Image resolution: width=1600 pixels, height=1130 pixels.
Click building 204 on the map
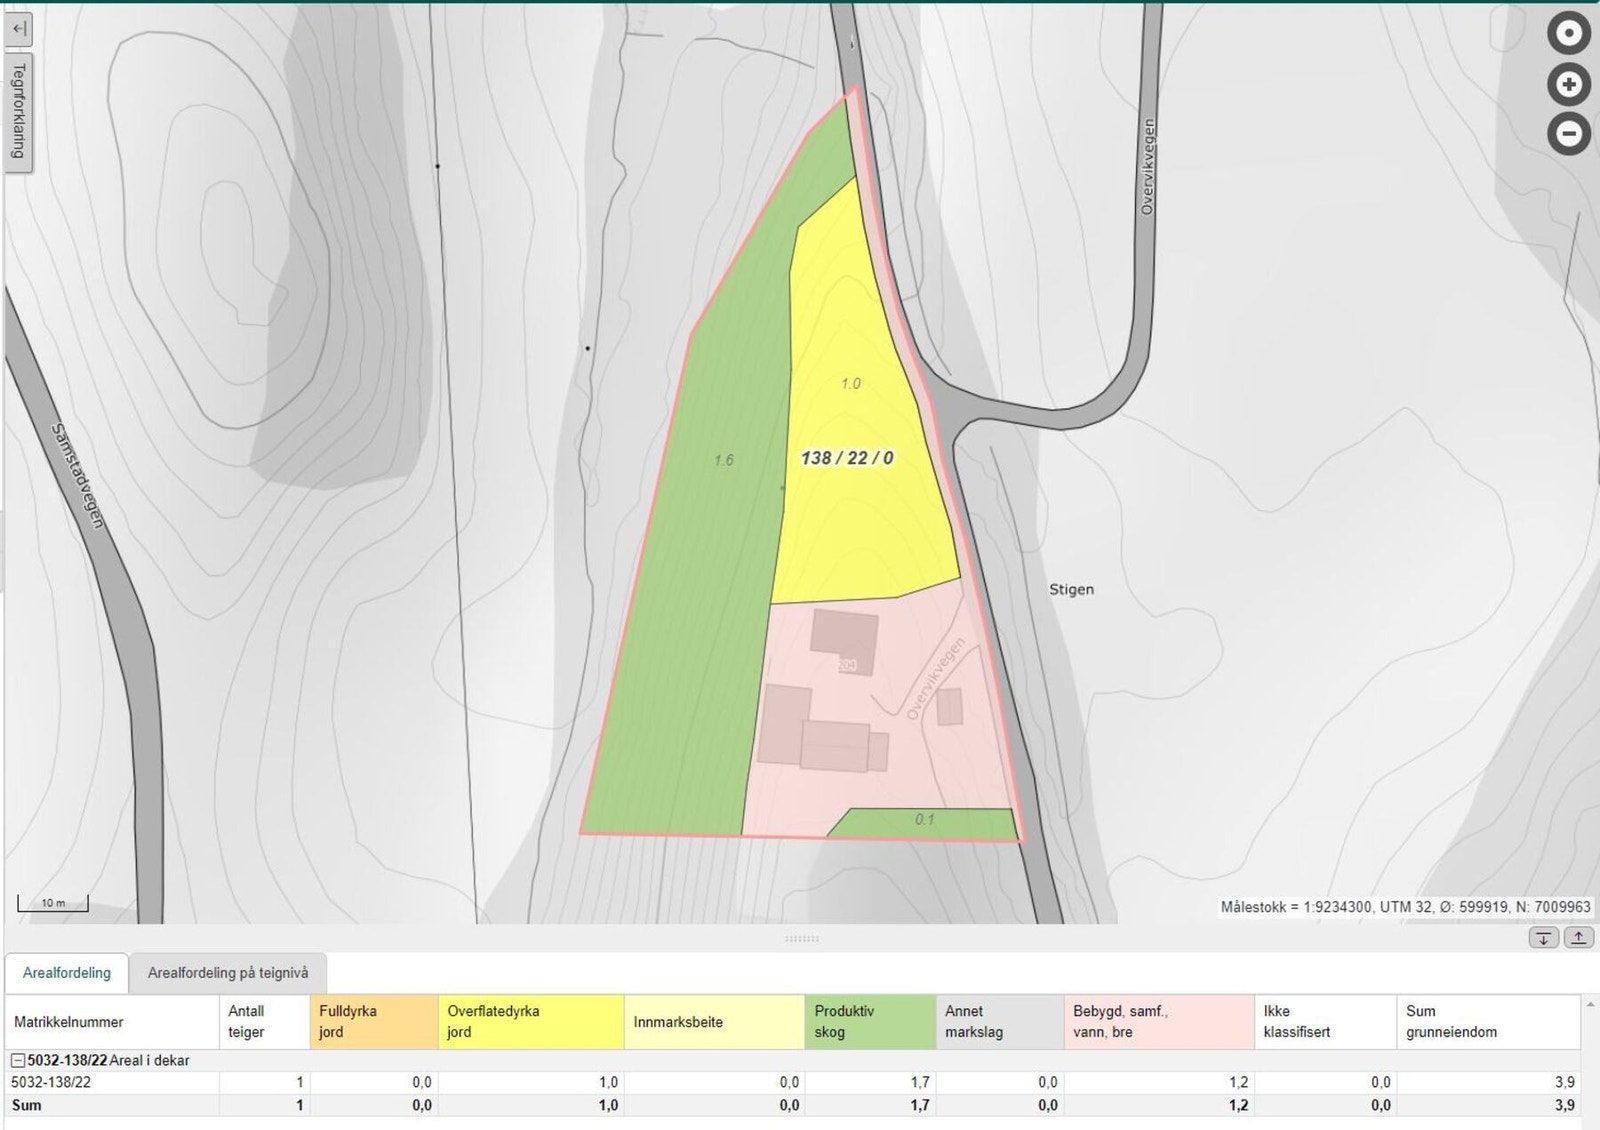point(845,641)
